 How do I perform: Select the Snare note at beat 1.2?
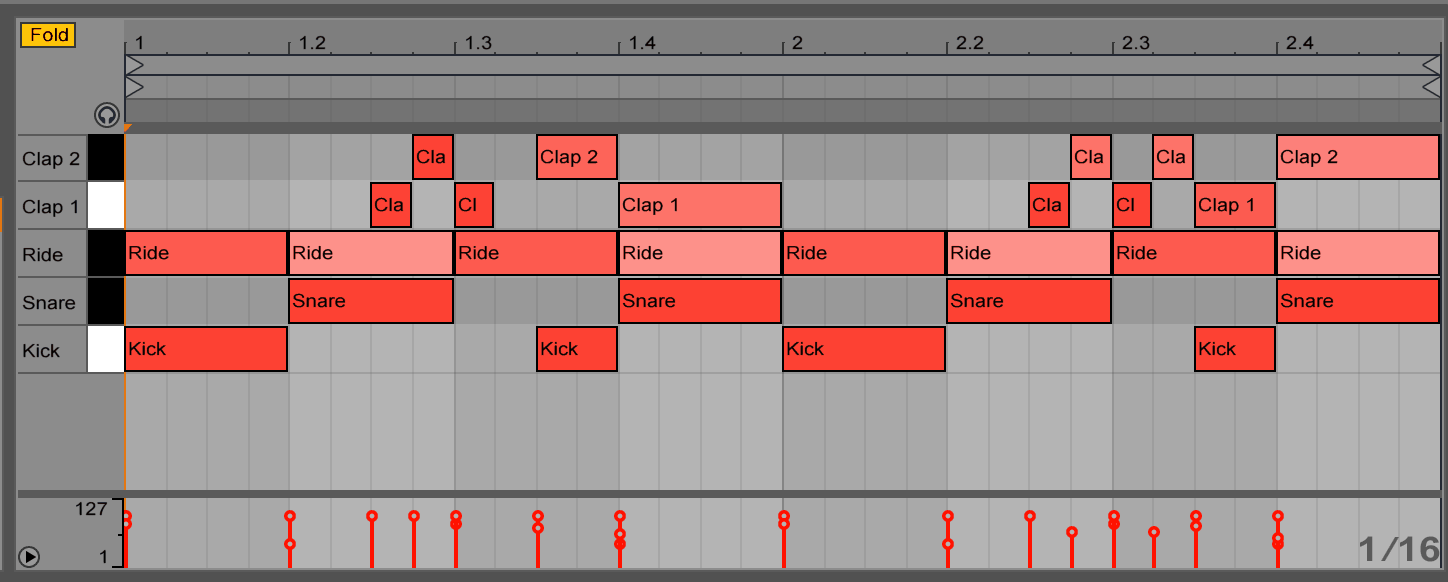click(371, 301)
